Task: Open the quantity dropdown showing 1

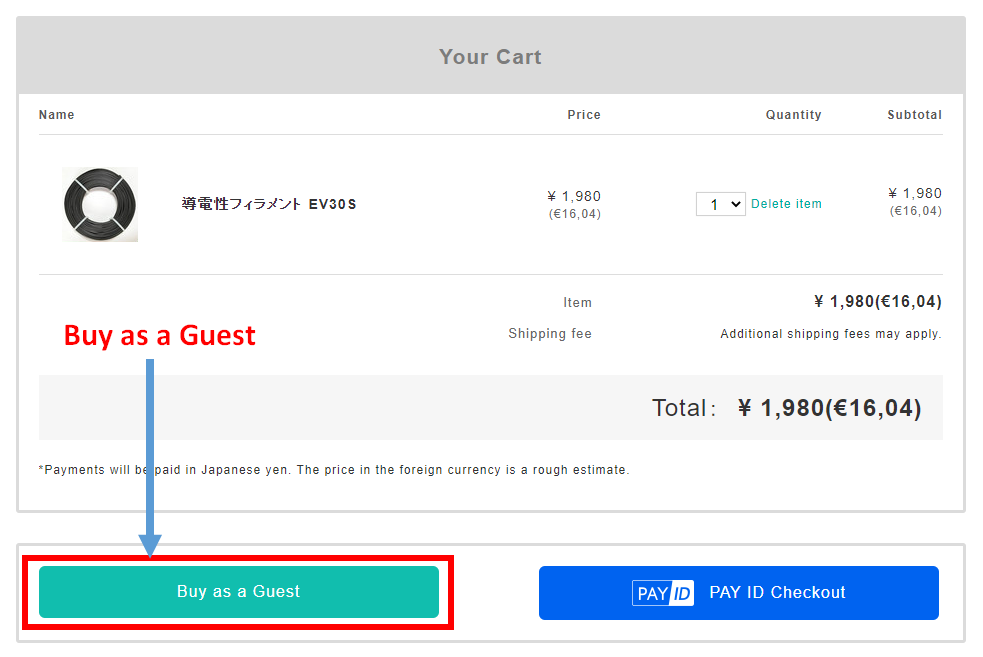Action: (720, 204)
